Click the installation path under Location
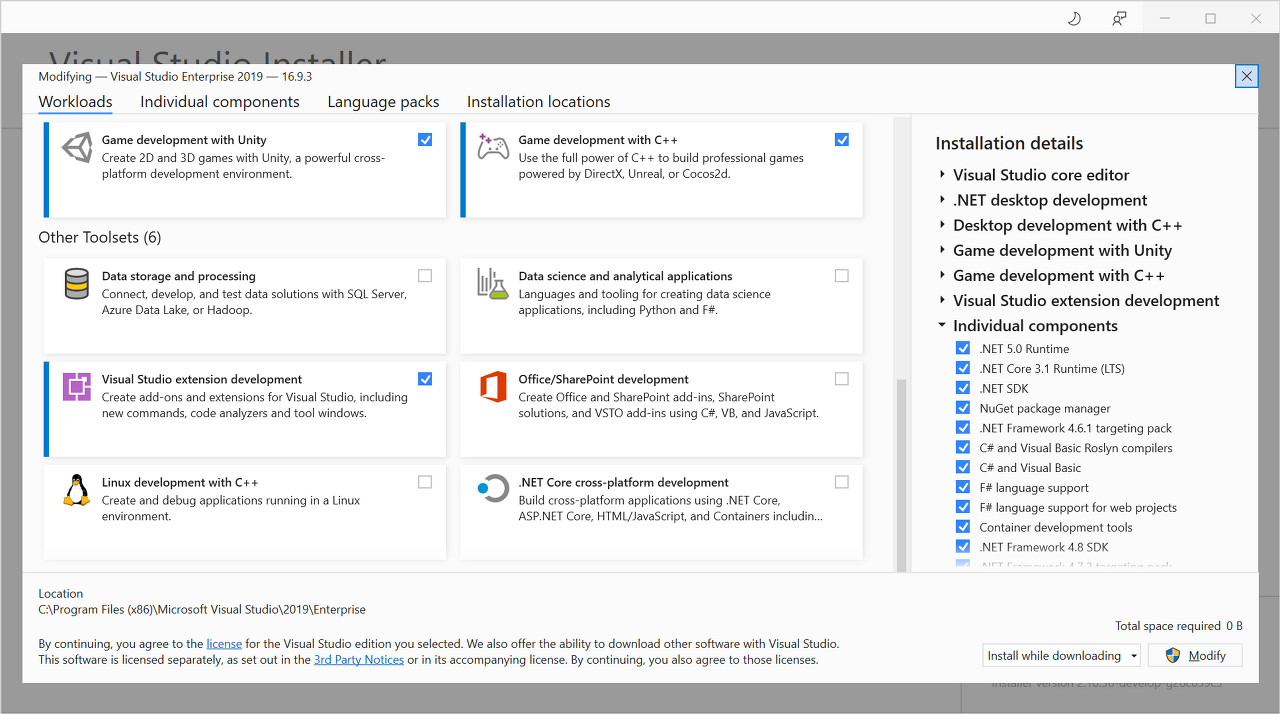Image resolution: width=1280 pixels, height=714 pixels. pos(202,609)
